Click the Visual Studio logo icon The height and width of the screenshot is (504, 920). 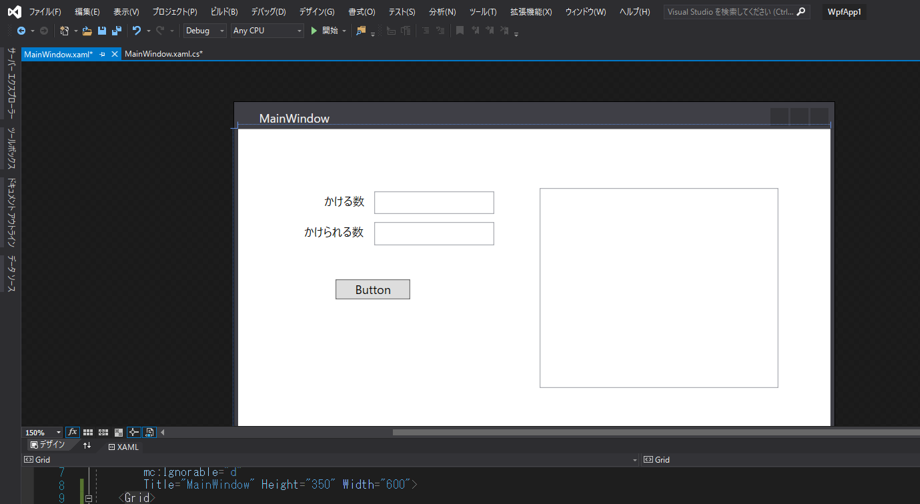(x=15, y=12)
